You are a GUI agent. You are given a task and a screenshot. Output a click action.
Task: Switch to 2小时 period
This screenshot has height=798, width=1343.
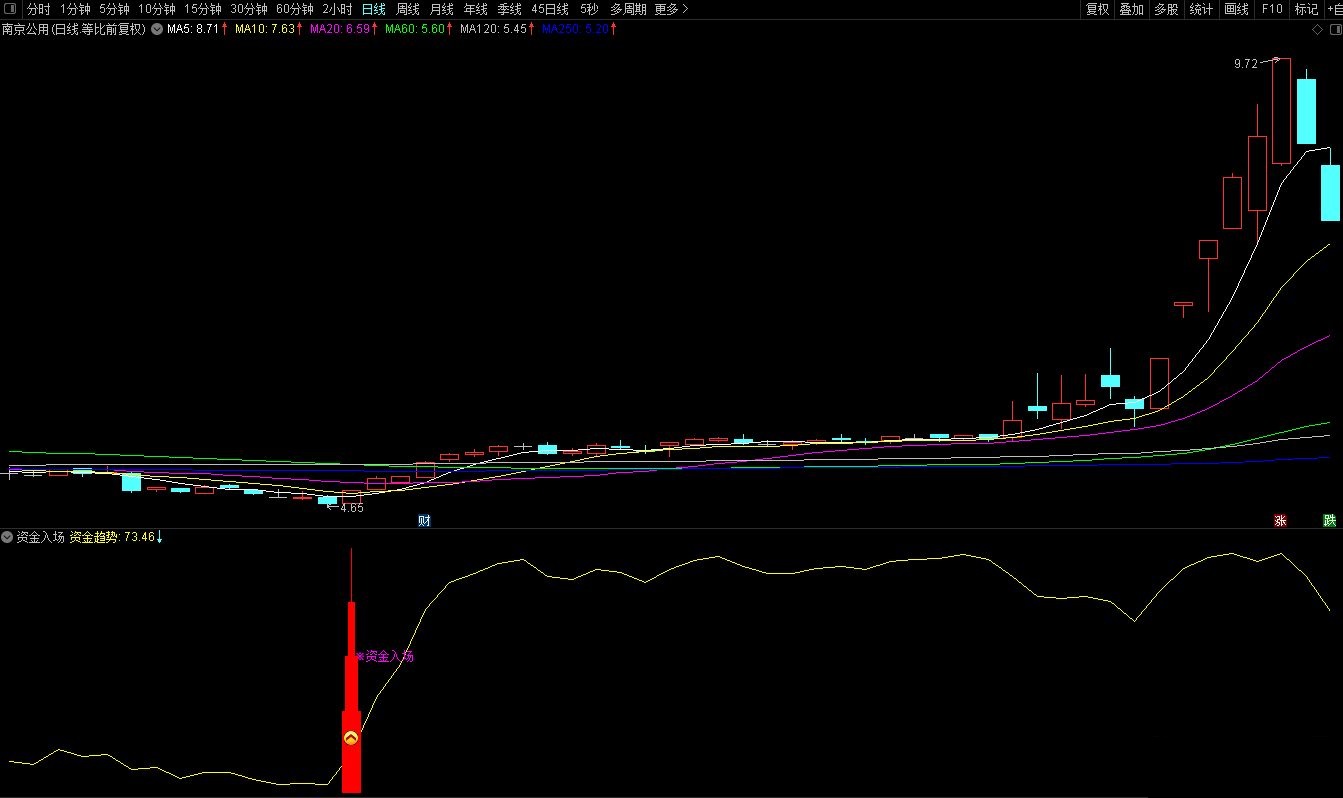[x=337, y=9]
